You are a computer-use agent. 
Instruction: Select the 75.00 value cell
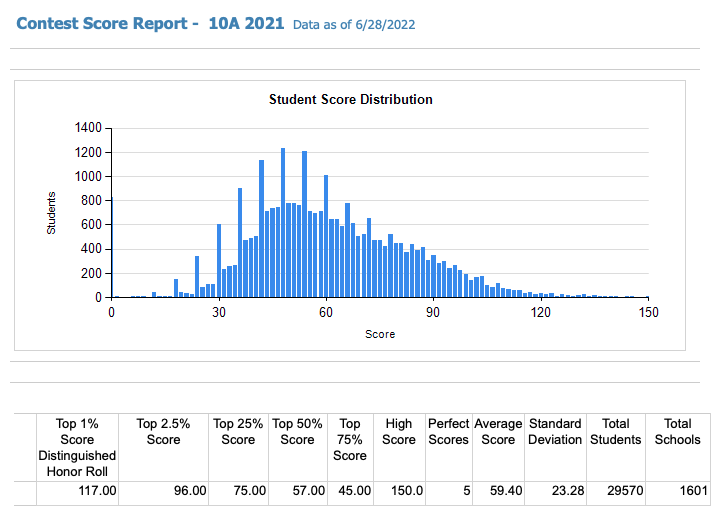pos(238,493)
